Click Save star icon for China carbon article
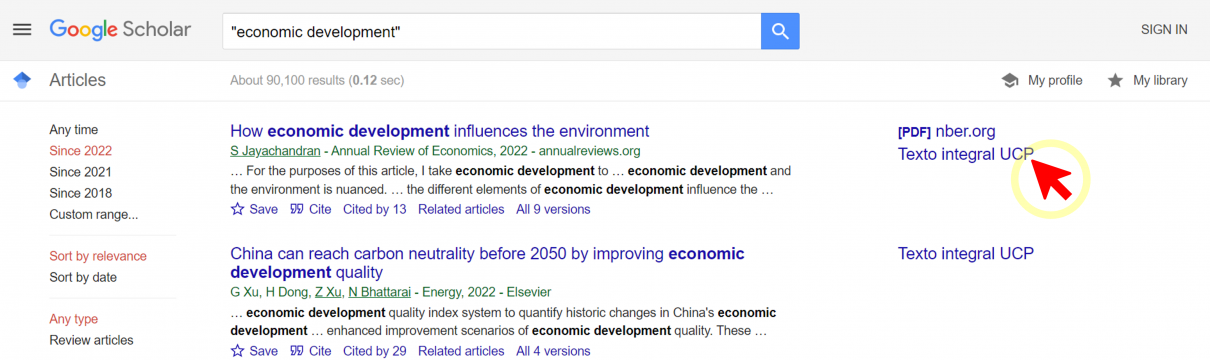 tap(238, 351)
